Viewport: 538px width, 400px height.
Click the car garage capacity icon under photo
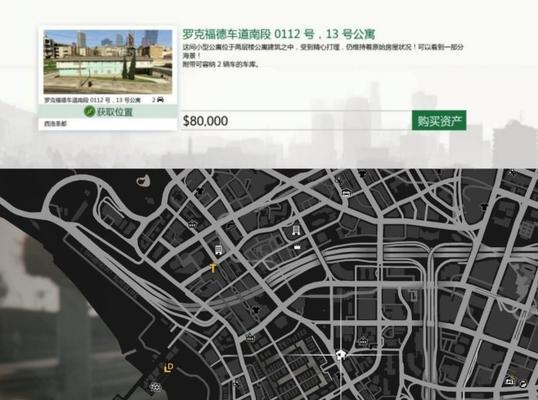click(x=160, y=100)
